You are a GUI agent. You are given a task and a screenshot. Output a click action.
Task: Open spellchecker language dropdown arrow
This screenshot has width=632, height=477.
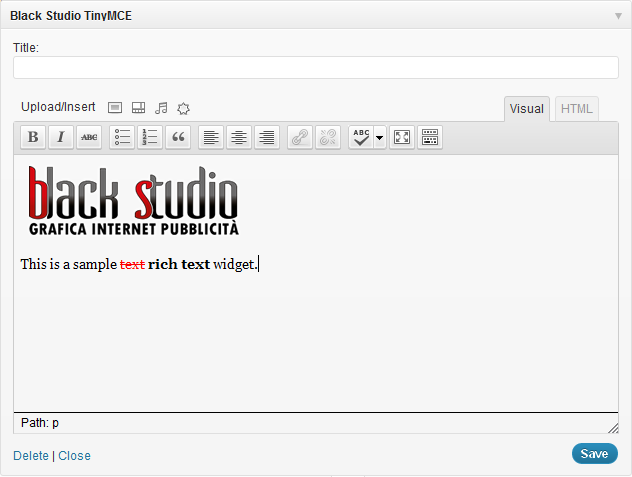pos(380,137)
